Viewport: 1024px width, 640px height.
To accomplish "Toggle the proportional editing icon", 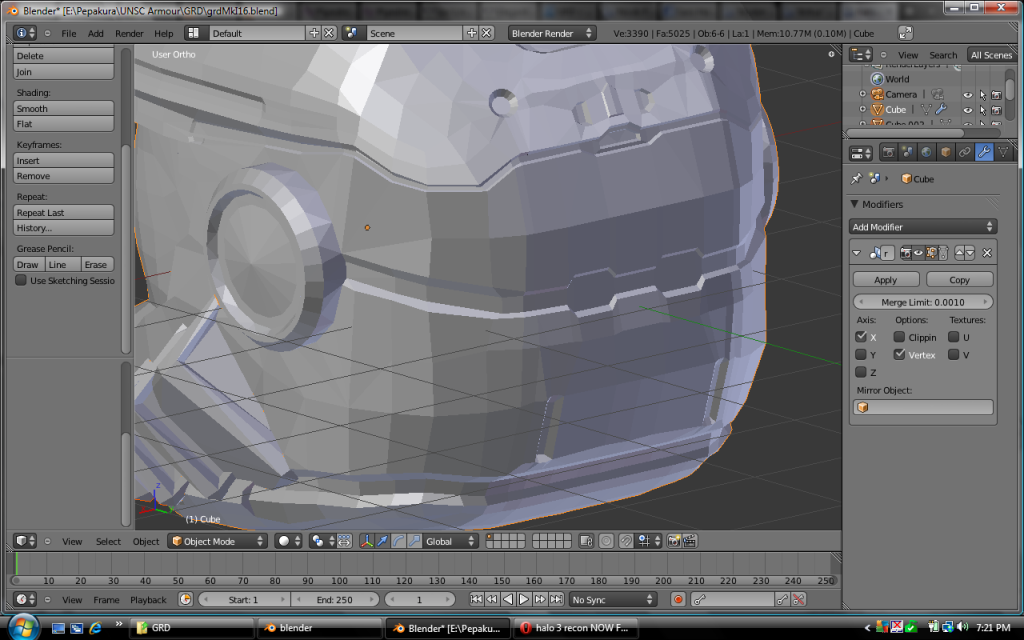I will click(606, 541).
